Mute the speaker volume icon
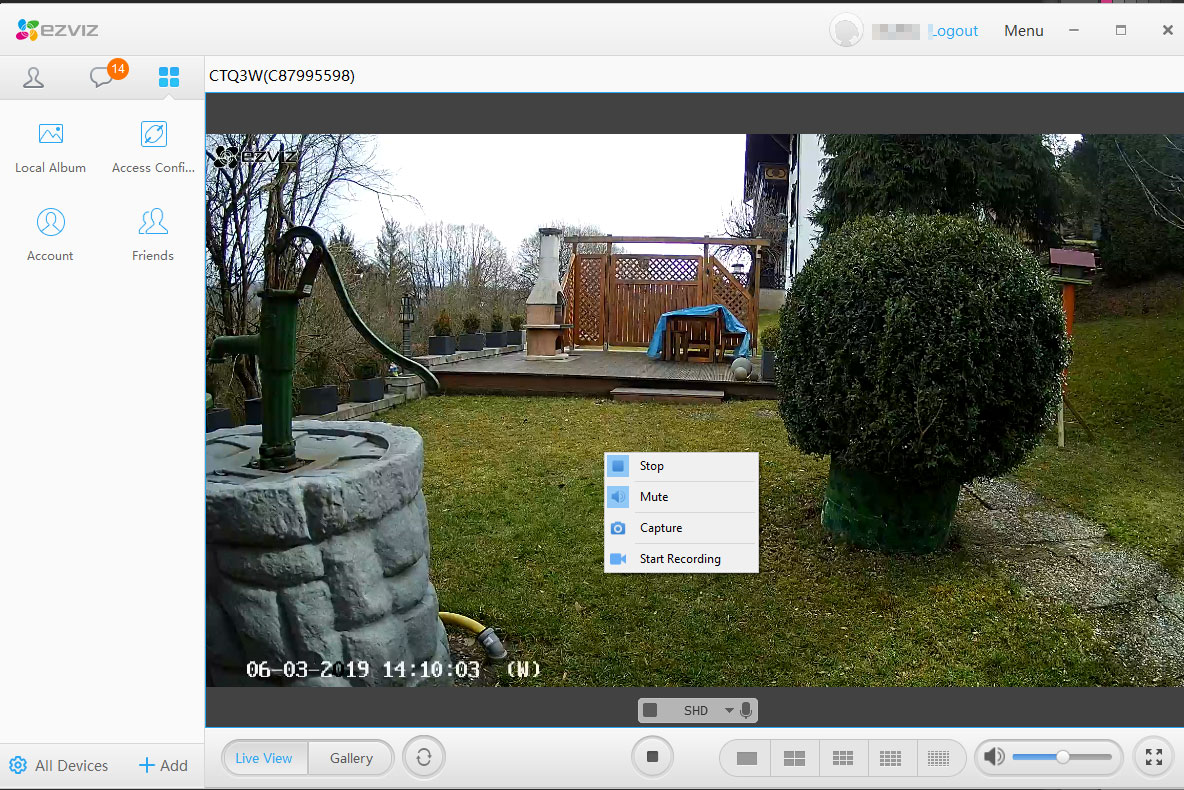The height and width of the screenshot is (790, 1184). (x=994, y=757)
